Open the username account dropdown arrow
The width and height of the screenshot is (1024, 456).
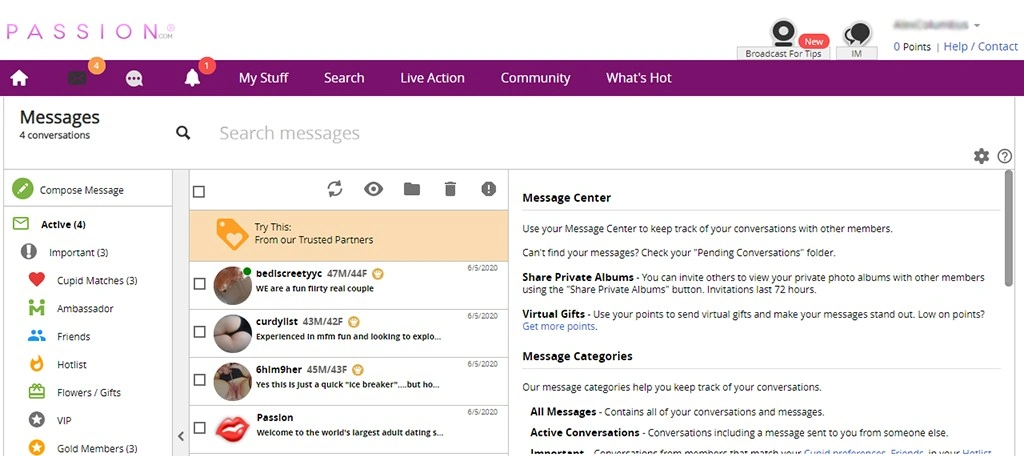click(977, 25)
